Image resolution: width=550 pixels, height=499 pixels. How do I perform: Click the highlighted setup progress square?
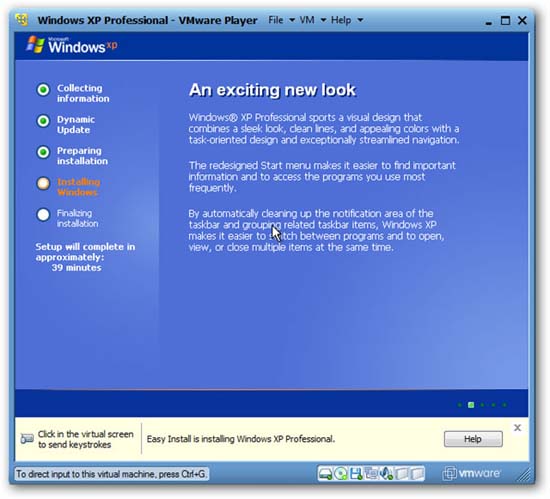click(x=471, y=405)
